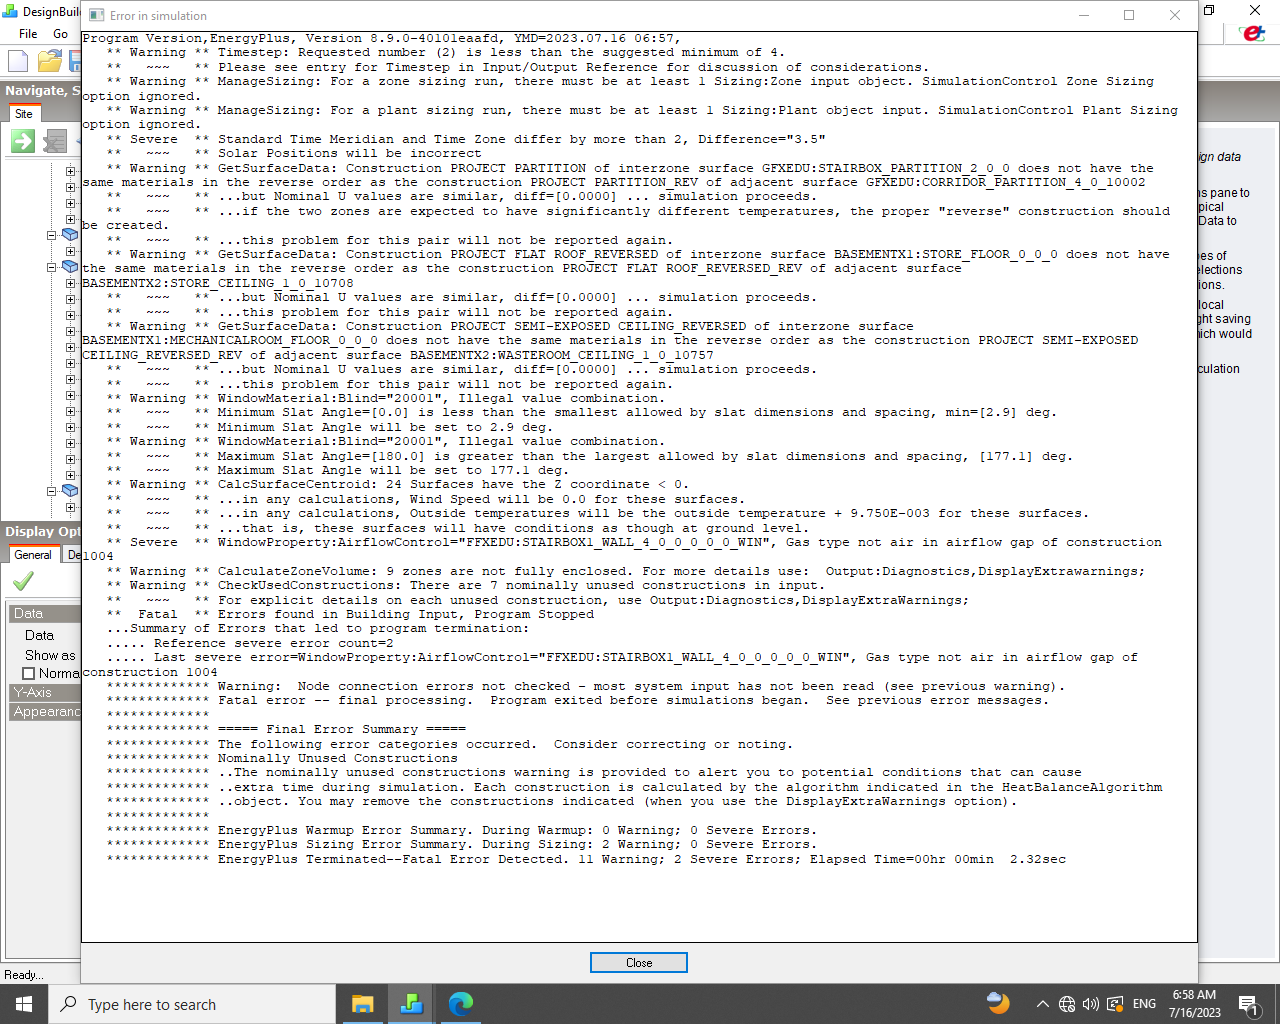Click the volume speaker tray icon
The image size is (1280, 1024).
pos(1090,1004)
